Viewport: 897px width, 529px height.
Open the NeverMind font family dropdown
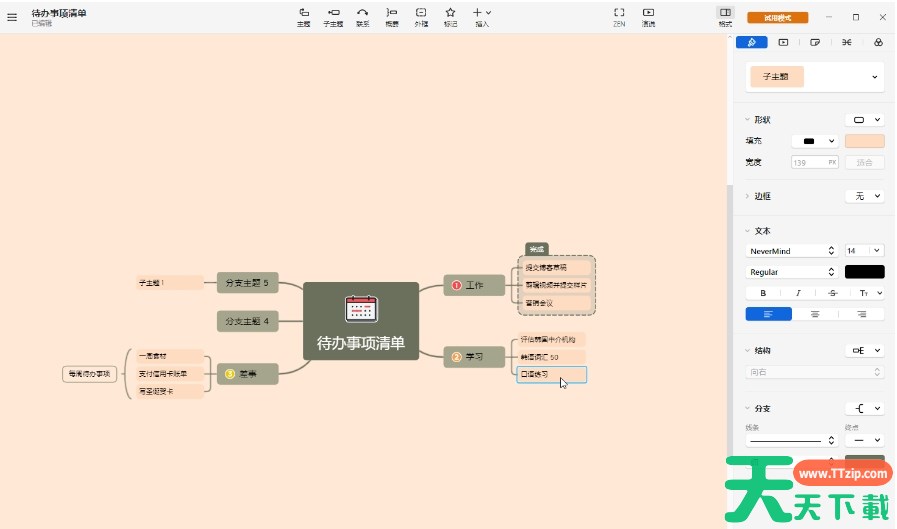791,251
